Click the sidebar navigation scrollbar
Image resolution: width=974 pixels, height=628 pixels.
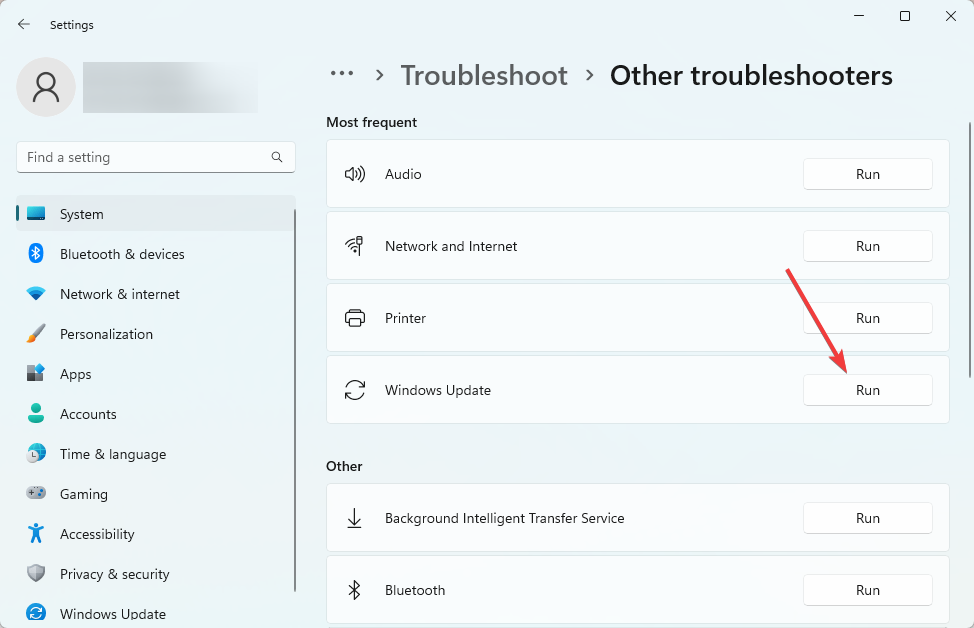point(295,401)
